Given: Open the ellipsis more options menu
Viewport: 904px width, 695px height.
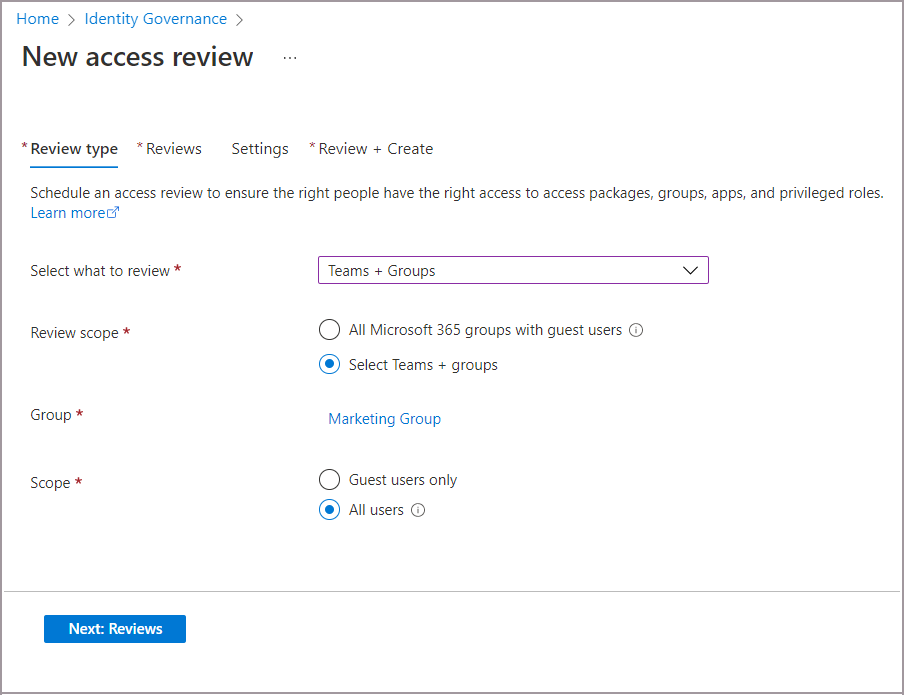Looking at the screenshot, I should [x=290, y=58].
